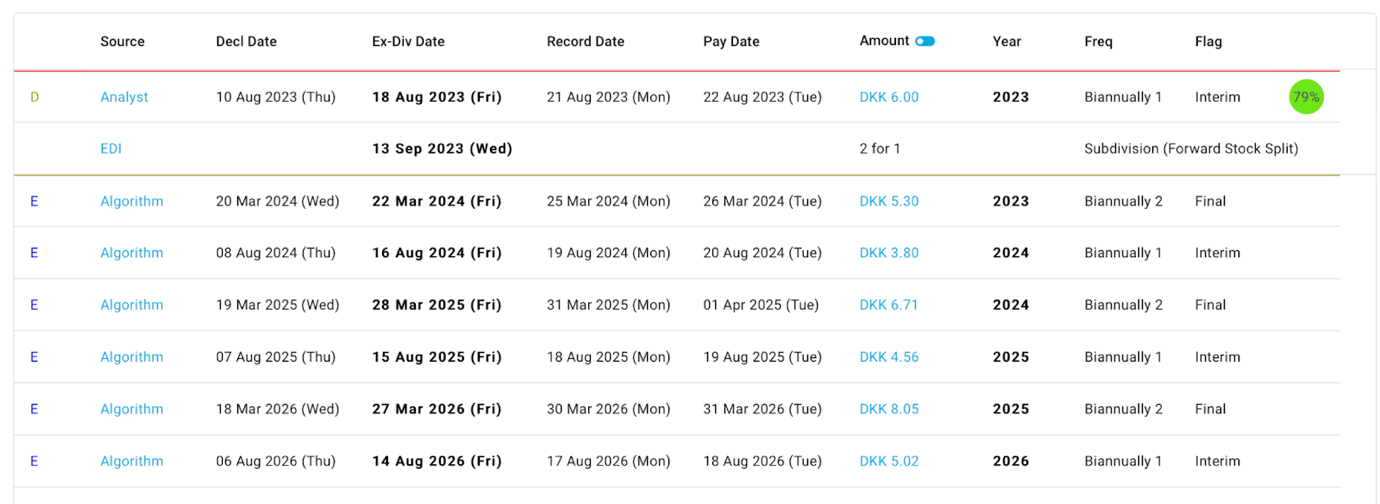Click the 28 Mar 2025 ex-dividend date
The width and height of the screenshot is (1380, 504).
coord(436,305)
